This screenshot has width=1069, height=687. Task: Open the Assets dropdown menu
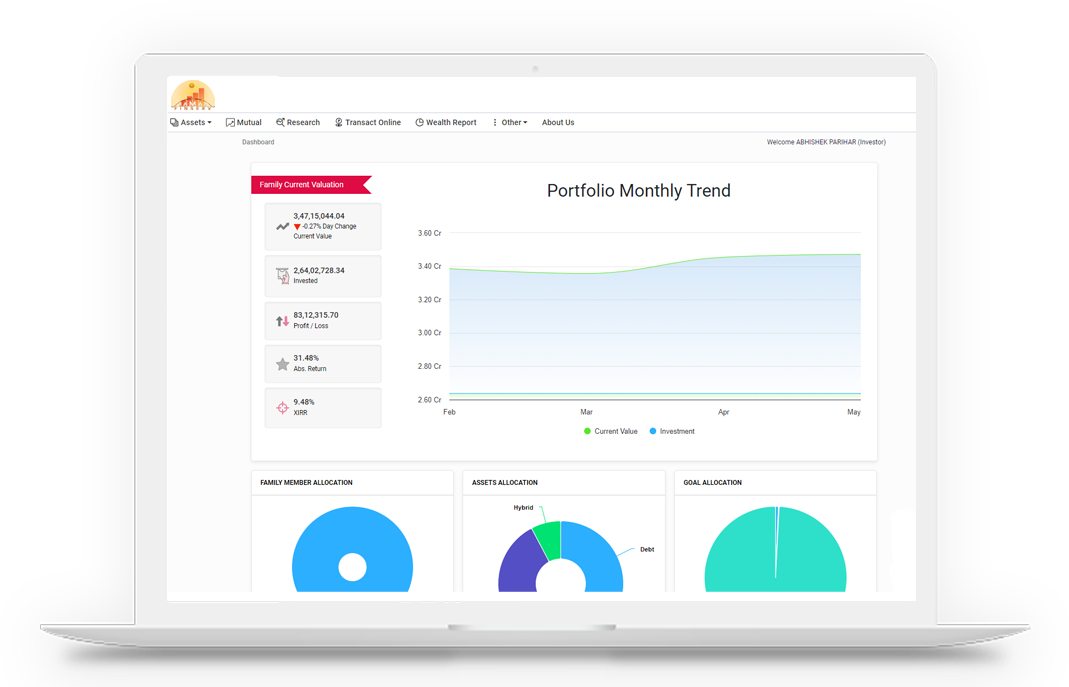click(x=191, y=123)
